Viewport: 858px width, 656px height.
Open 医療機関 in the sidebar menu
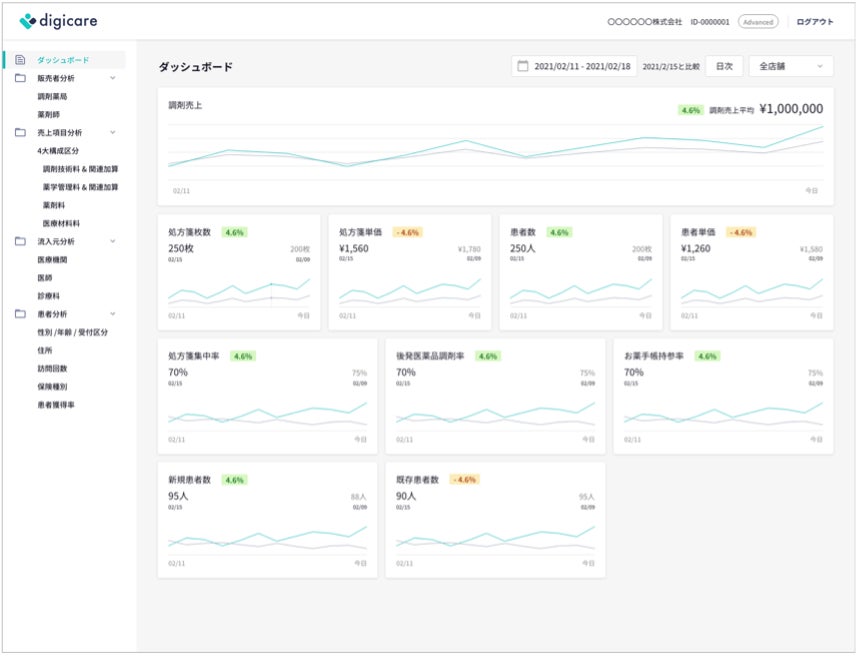52,259
